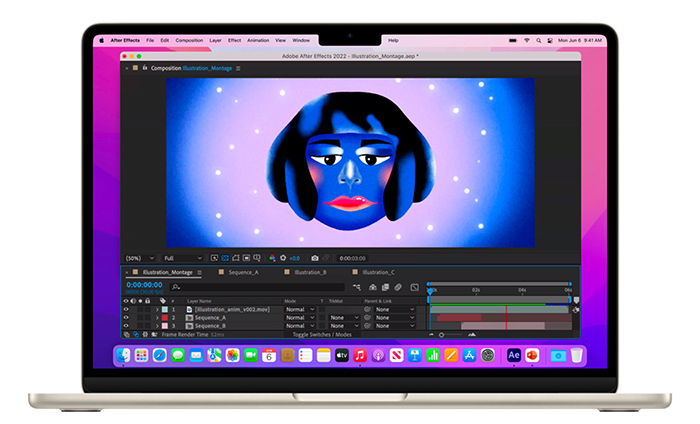Open the Effect menu

(x=234, y=40)
